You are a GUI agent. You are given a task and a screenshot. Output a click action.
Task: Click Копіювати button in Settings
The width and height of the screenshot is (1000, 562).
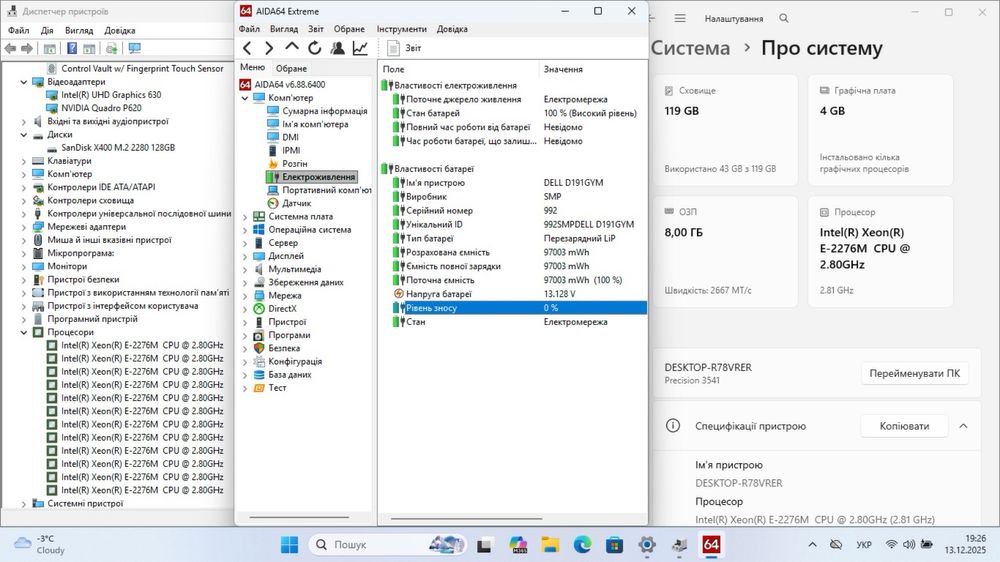(904, 426)
